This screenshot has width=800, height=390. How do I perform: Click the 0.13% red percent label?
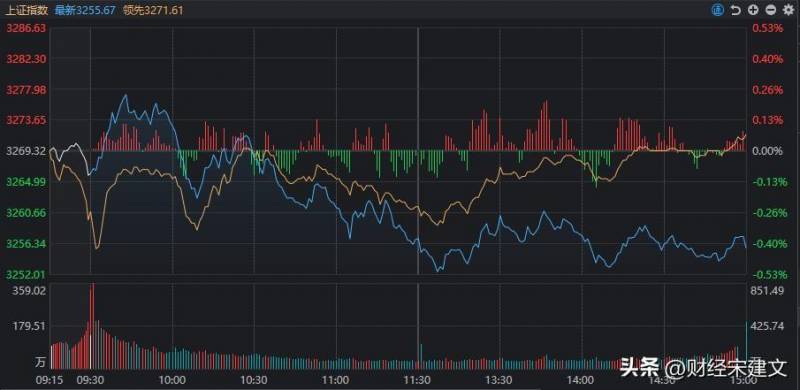768,120
